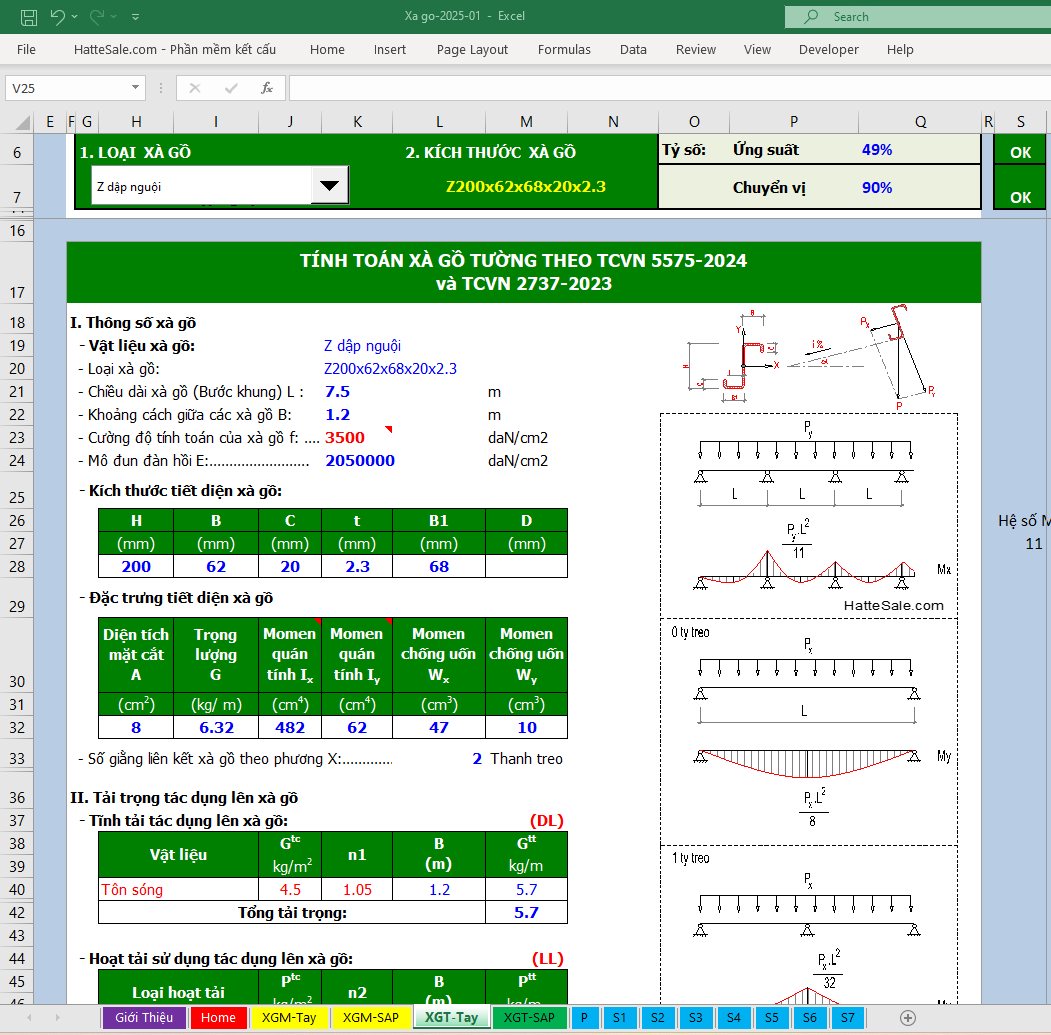Select the H dimension cell 200
The height and width of the screenshot is (1035, 1051).
(x=136, y=567)
